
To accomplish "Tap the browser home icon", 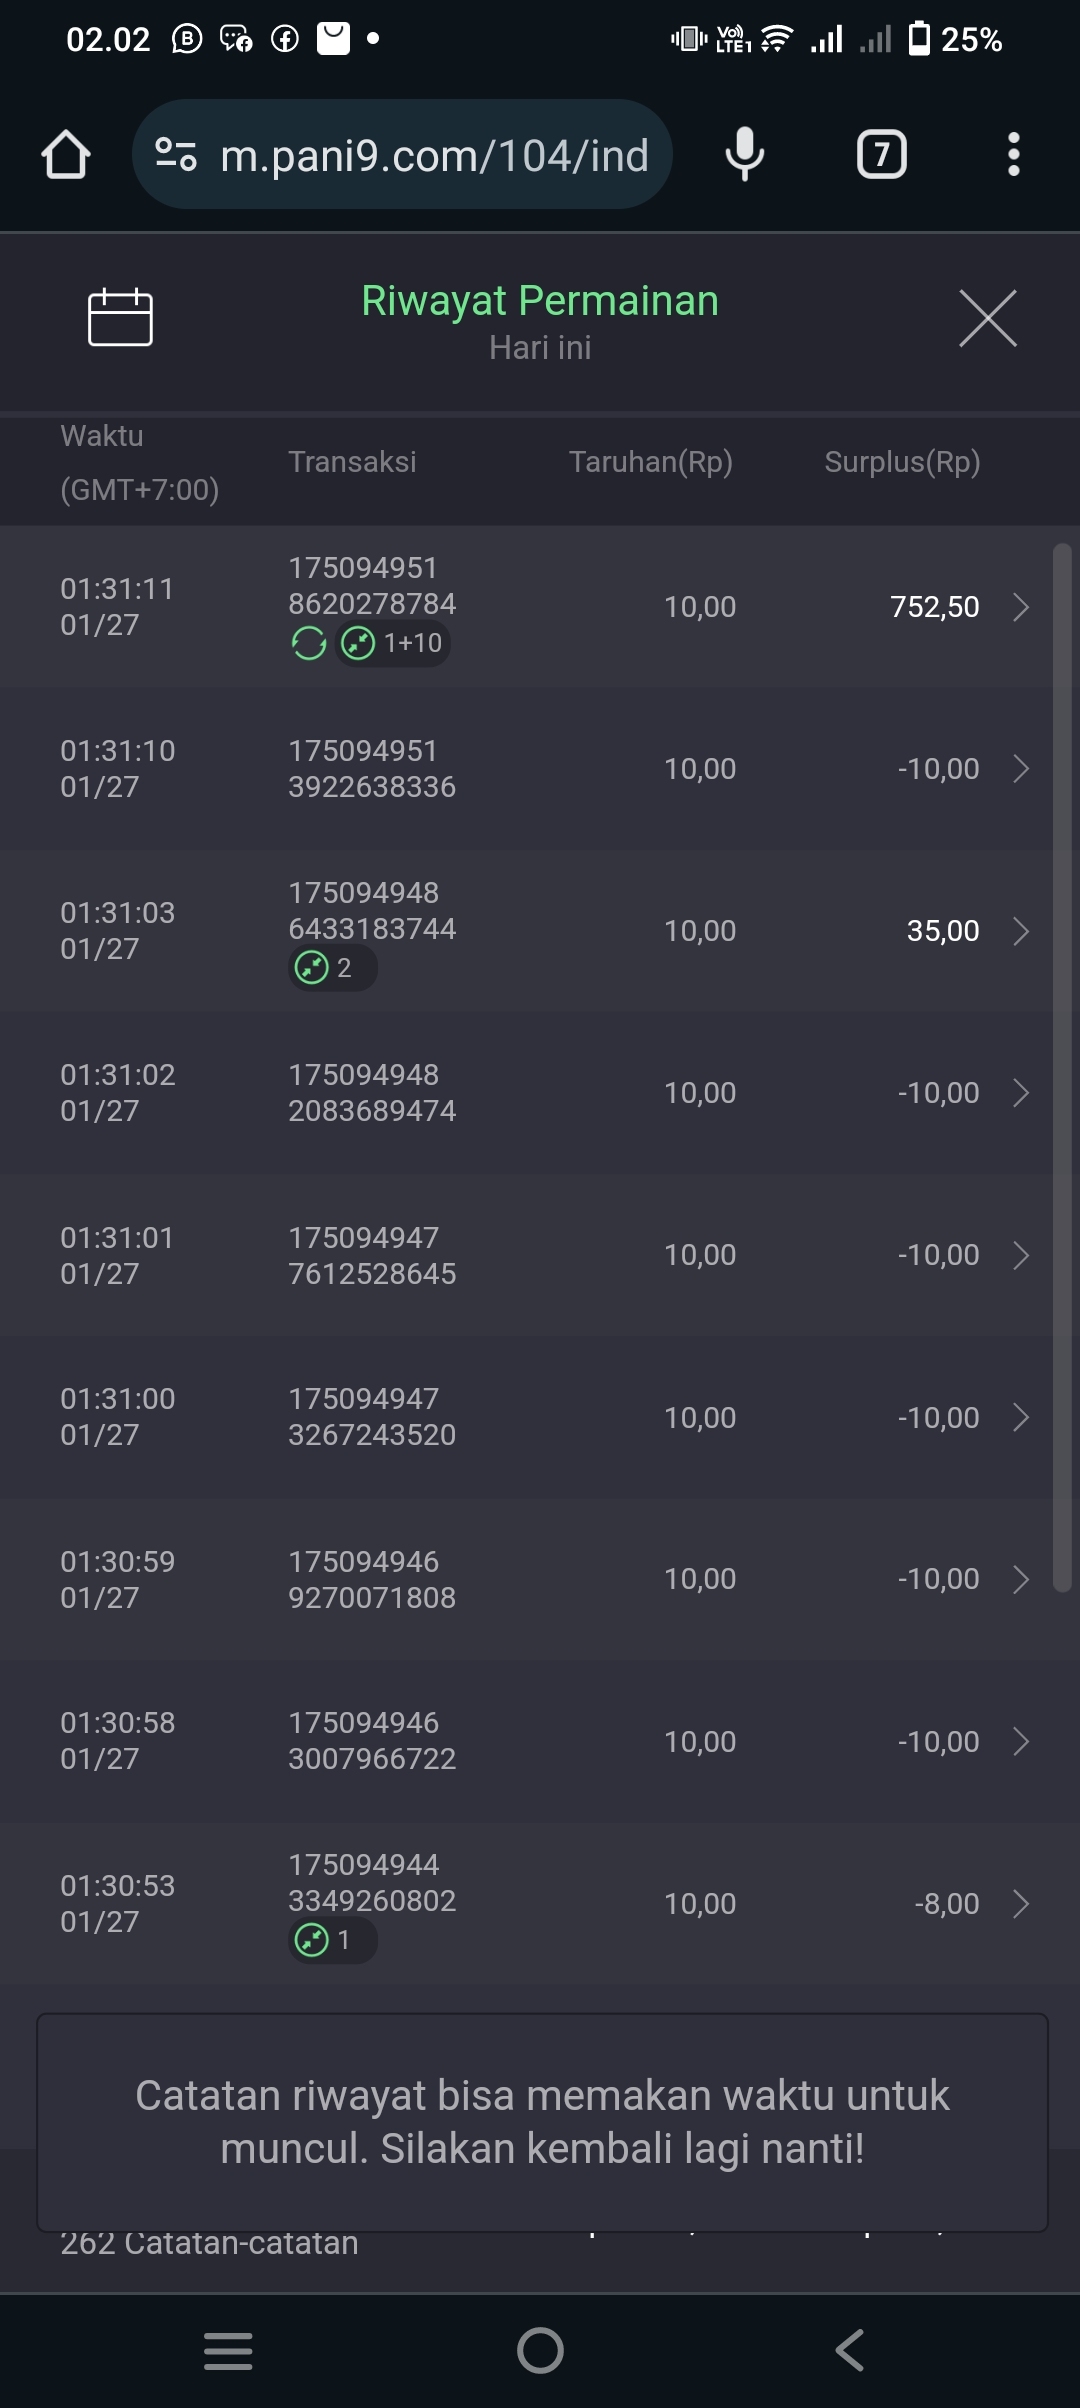I will (x=66, y=155).
